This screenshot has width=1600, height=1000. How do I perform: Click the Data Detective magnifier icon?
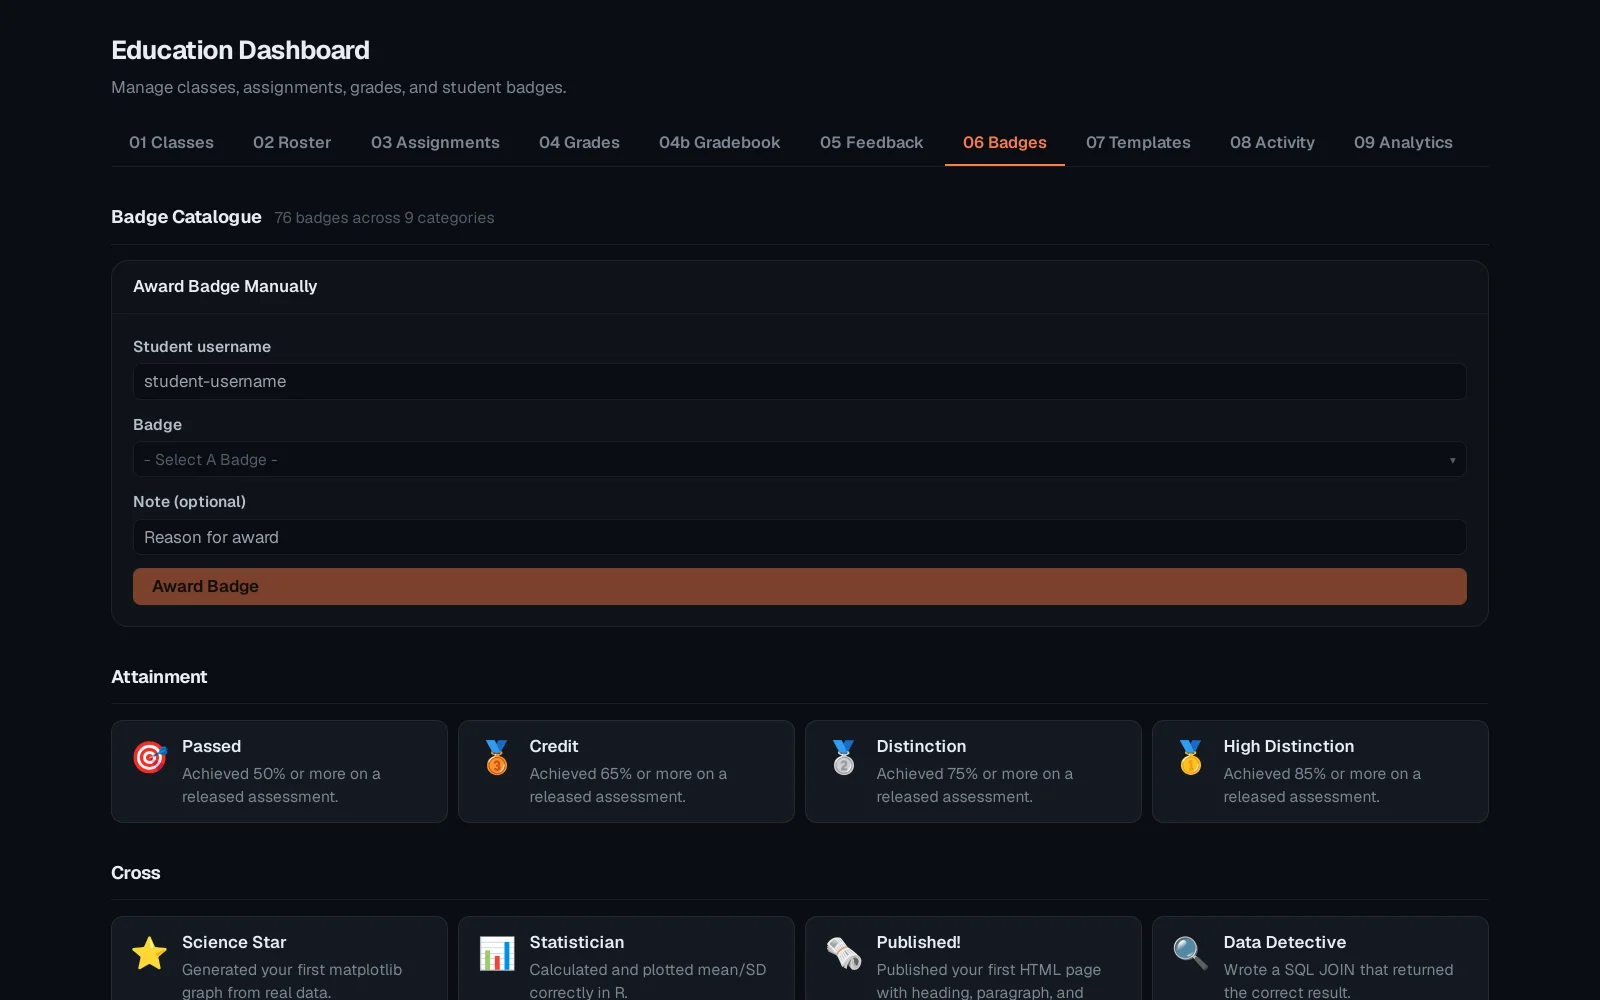pos(1191,953)
